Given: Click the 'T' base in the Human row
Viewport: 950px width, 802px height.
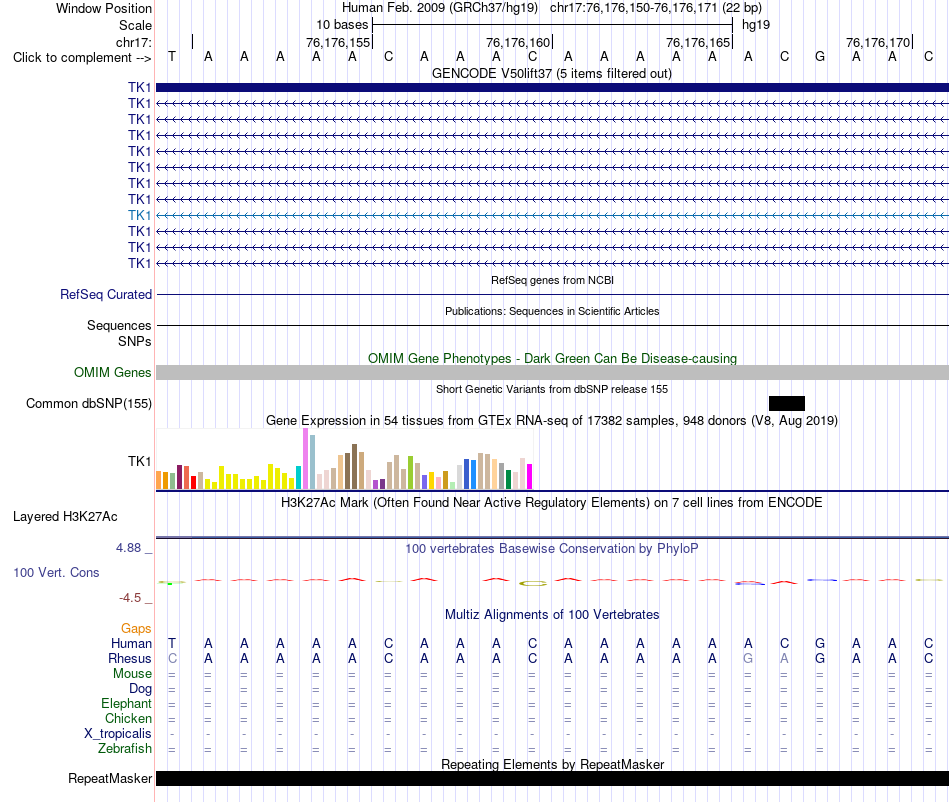Looking at the screenshot, I should click(x=172, y=643).
